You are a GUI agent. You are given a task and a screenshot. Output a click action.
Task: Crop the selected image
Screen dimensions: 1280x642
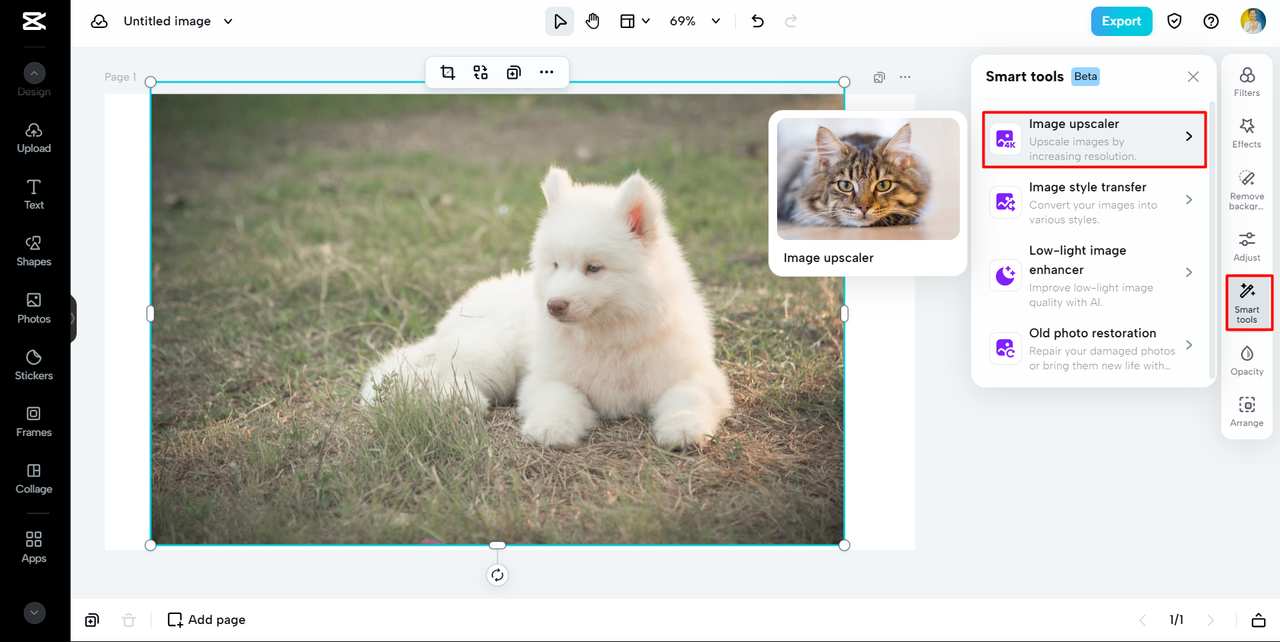click(x=448, y=72)
